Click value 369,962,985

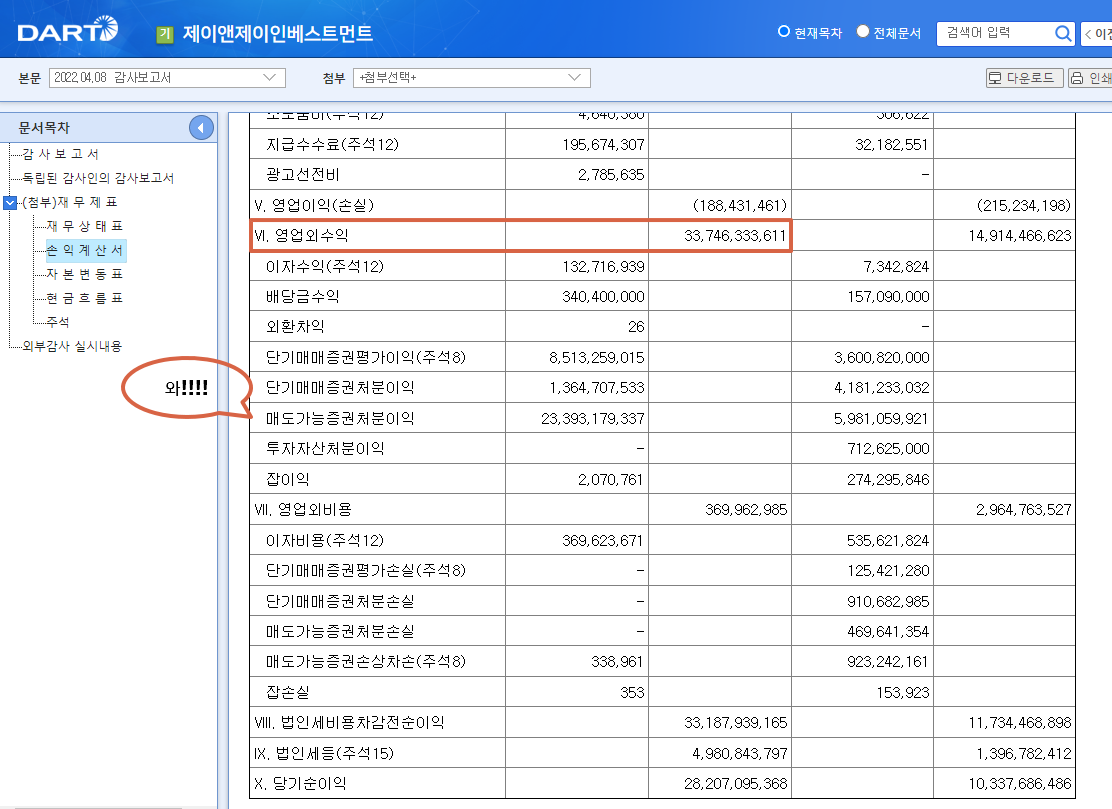pyautogui.click(x=746, y=510)
